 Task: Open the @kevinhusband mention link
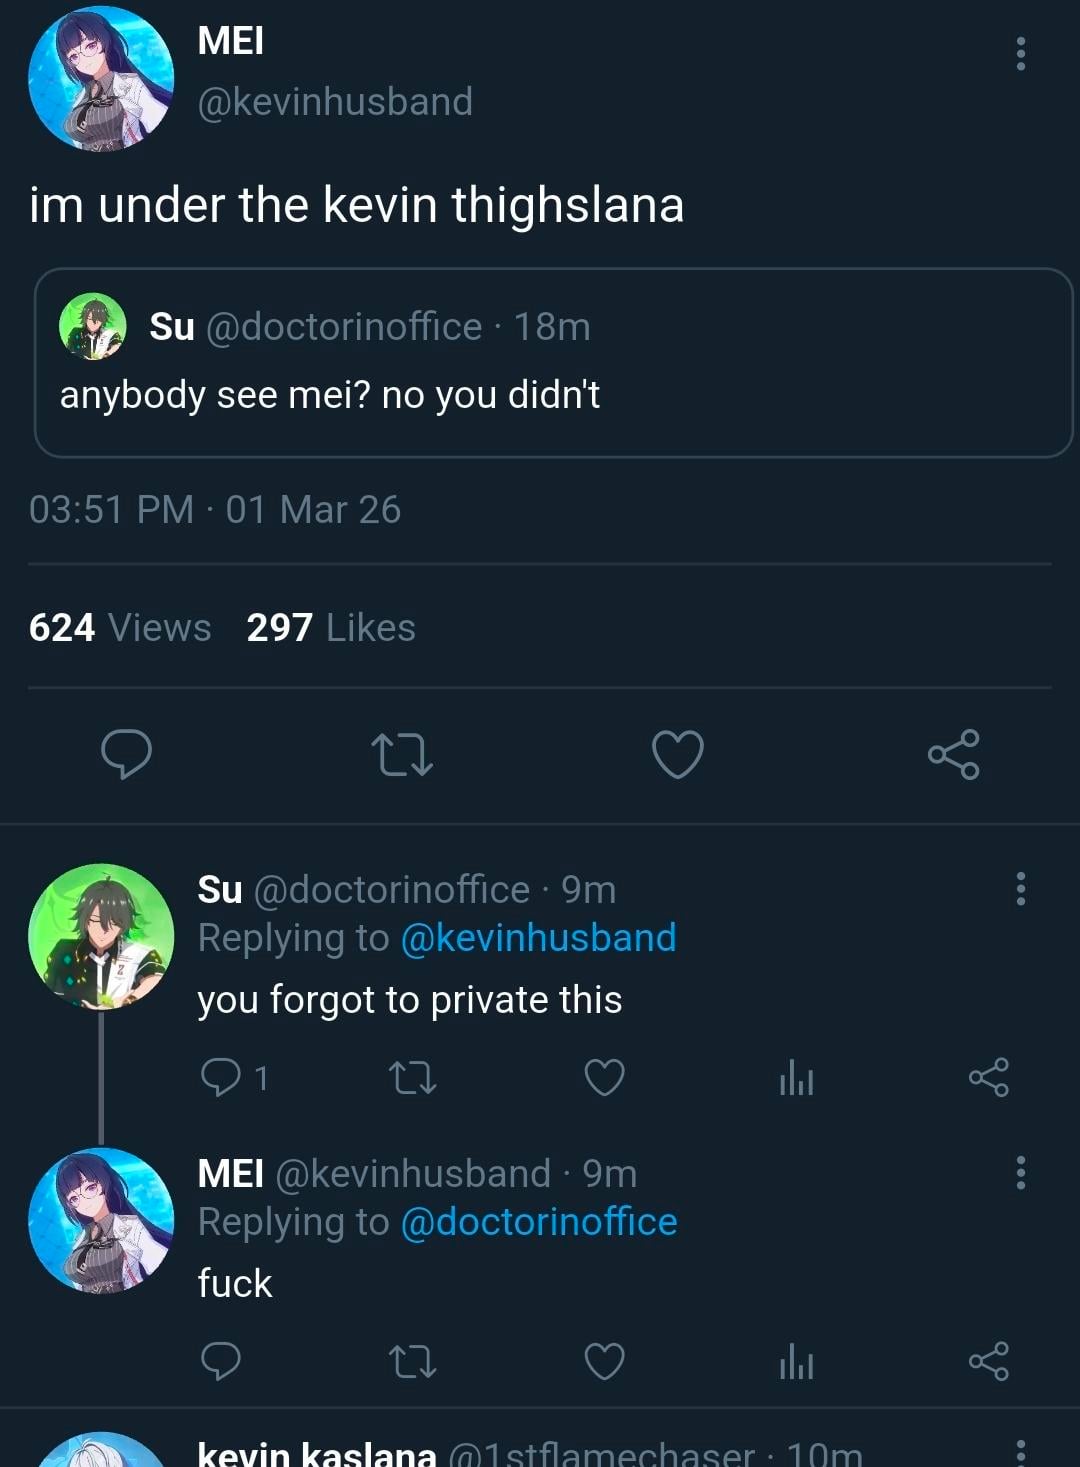538,938
